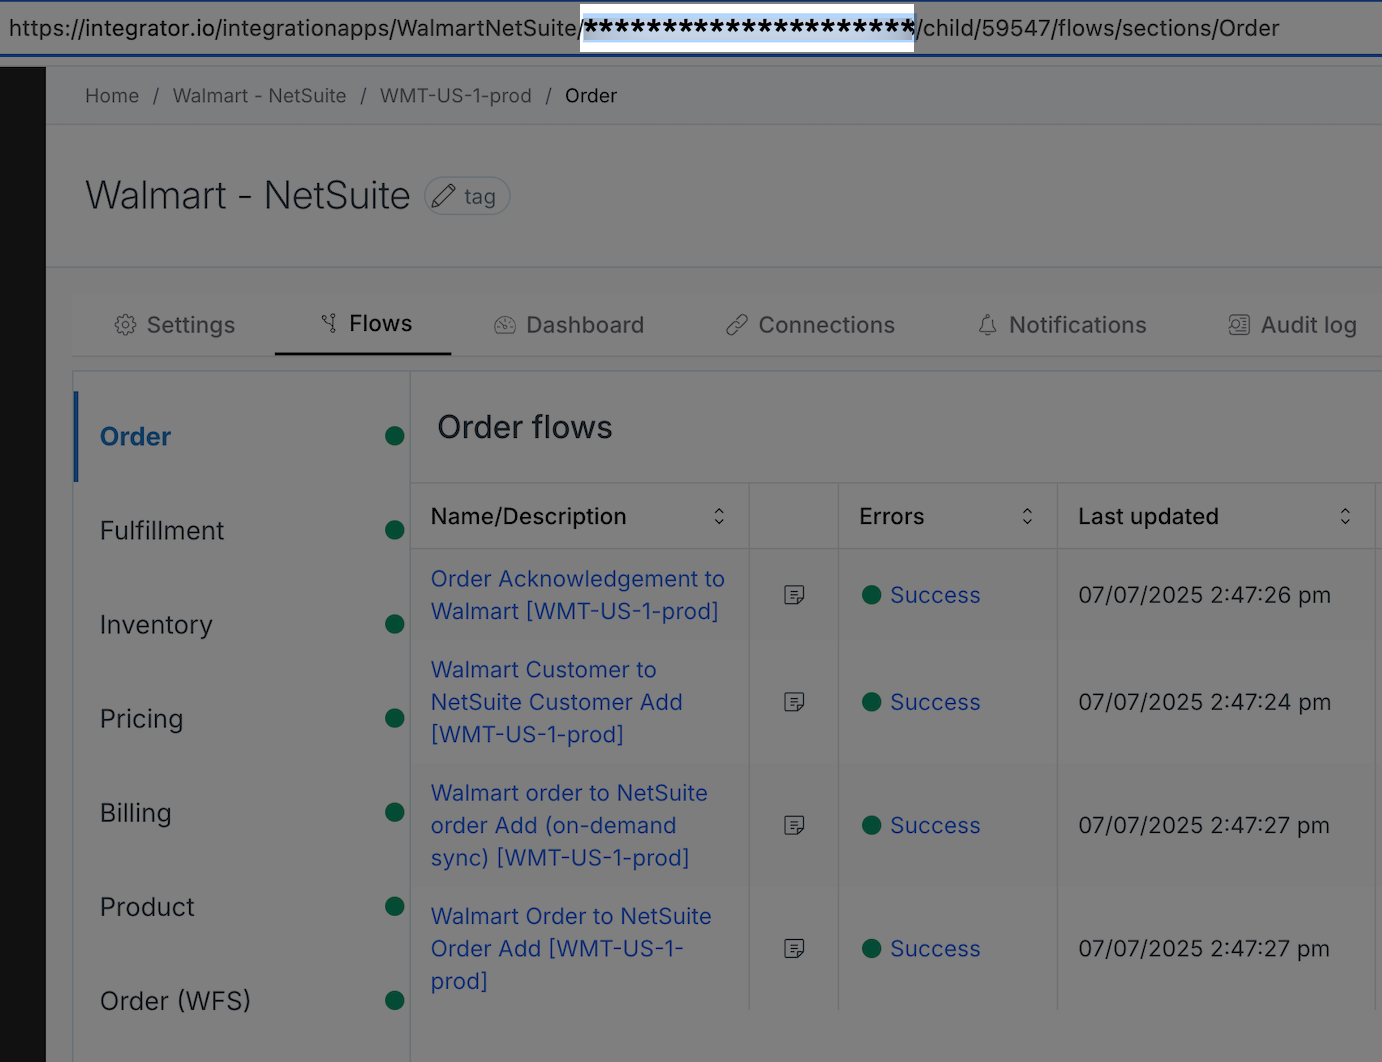Screen dimensions: 1382x1062
Task: Click the browser address bar URL
Action: pos(644,28)
